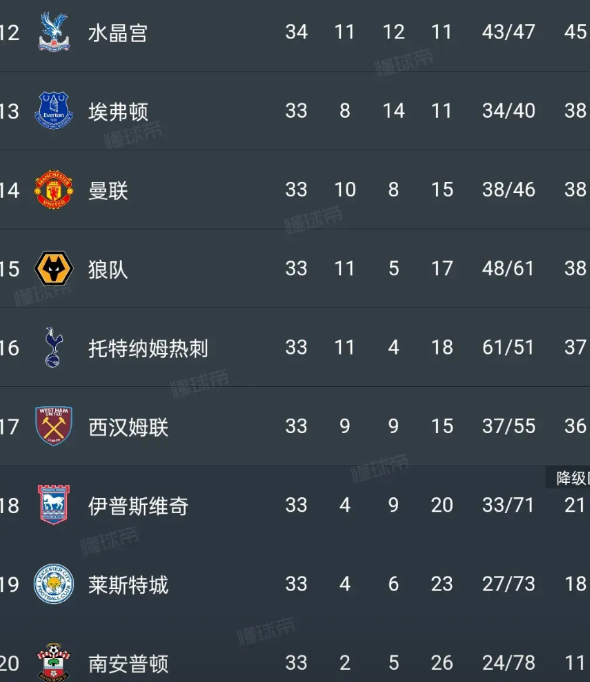The image size is (590, 682).
Task: Select the Southampton club crest
Action: (54, 662)
